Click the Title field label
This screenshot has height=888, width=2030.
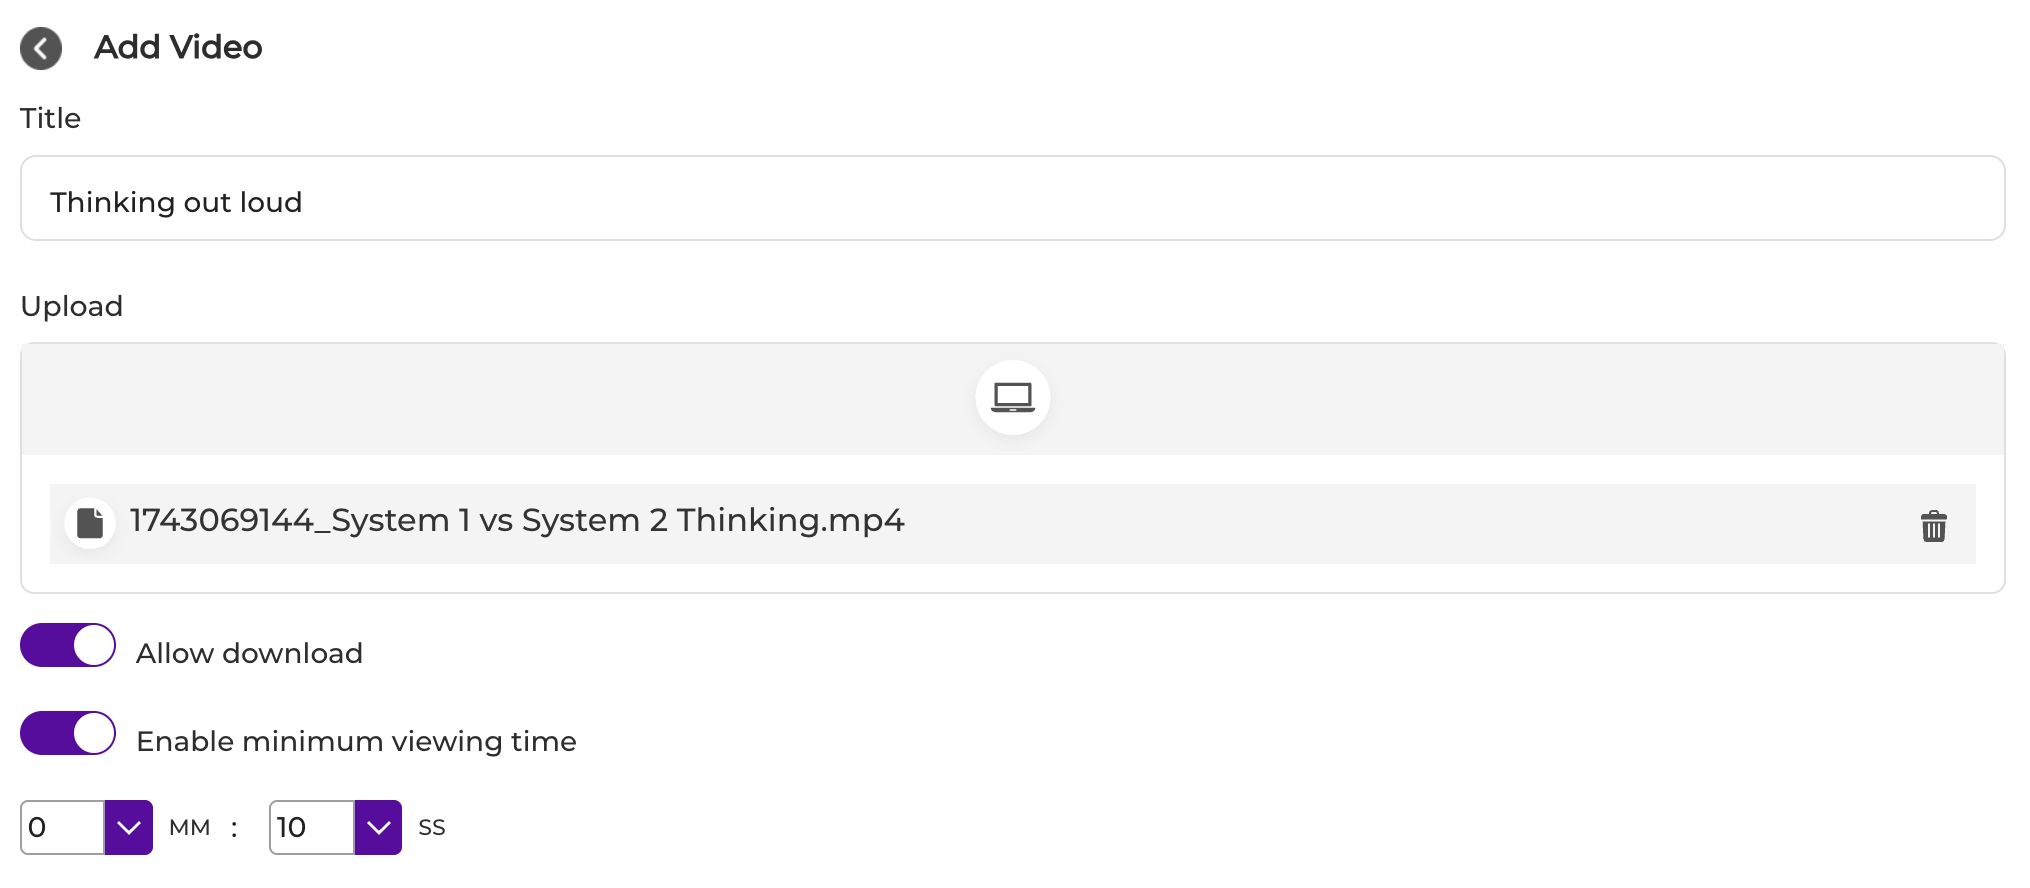point(50,118)
